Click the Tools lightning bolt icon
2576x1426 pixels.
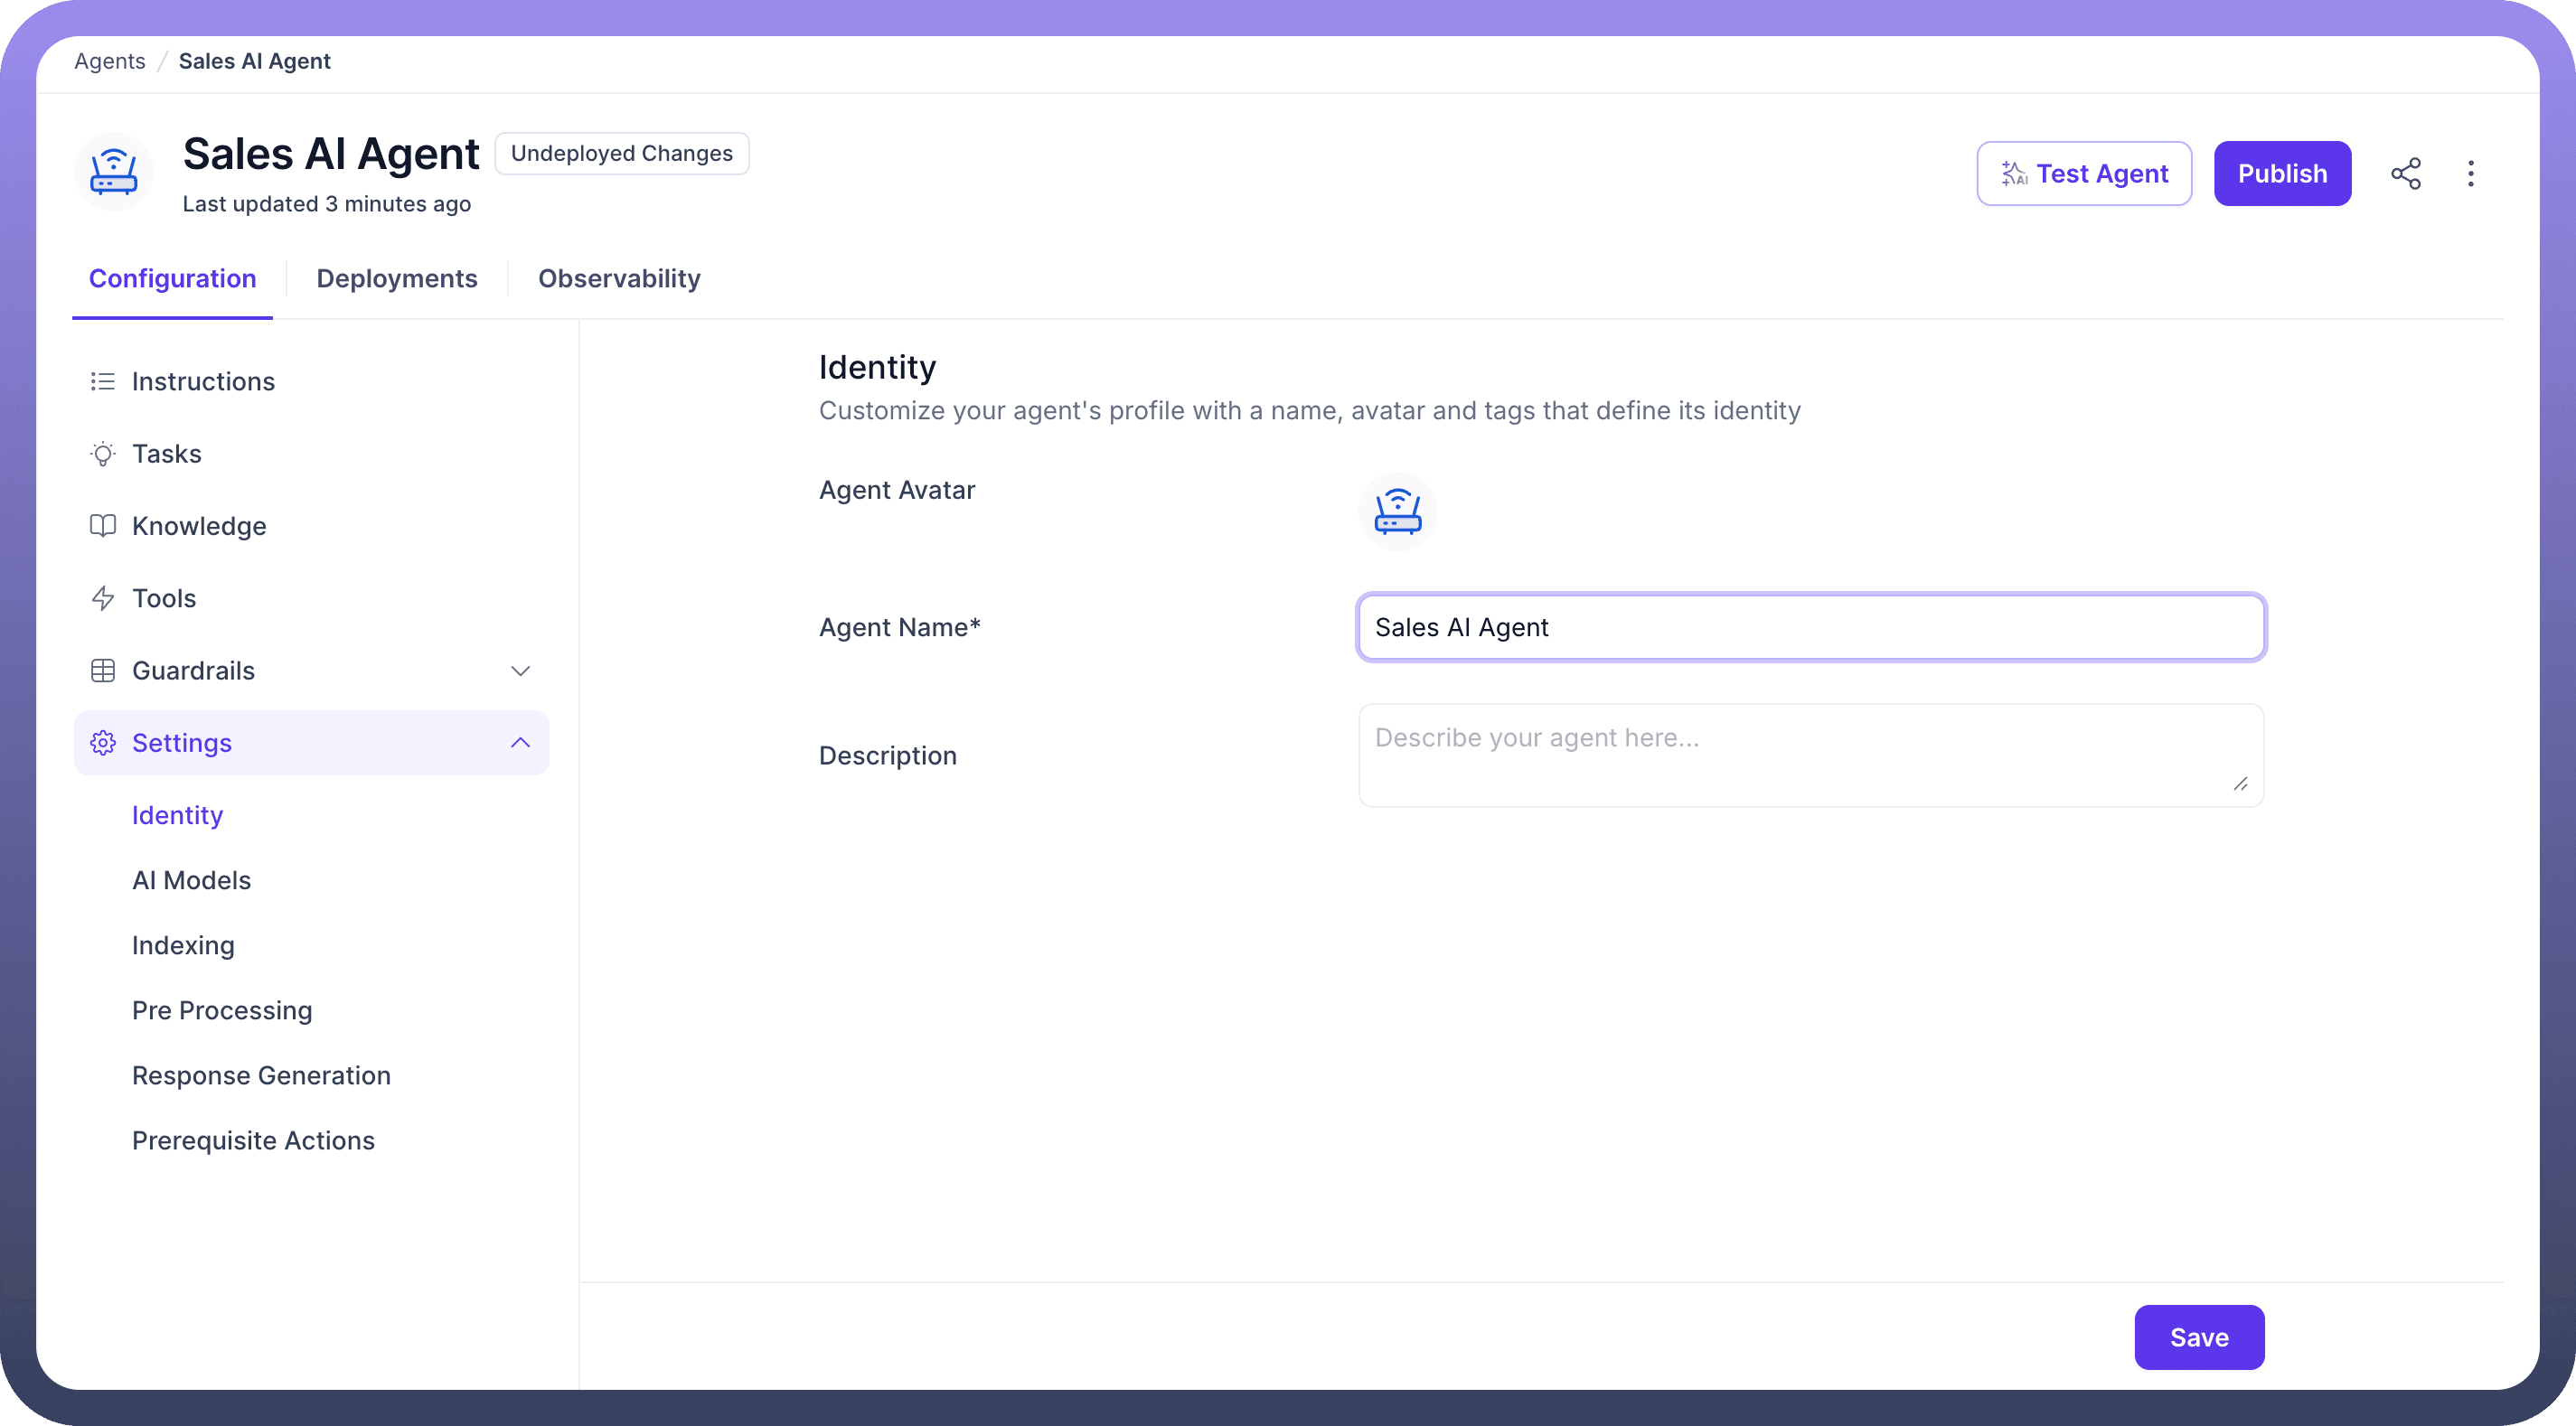tap(102, 598)
